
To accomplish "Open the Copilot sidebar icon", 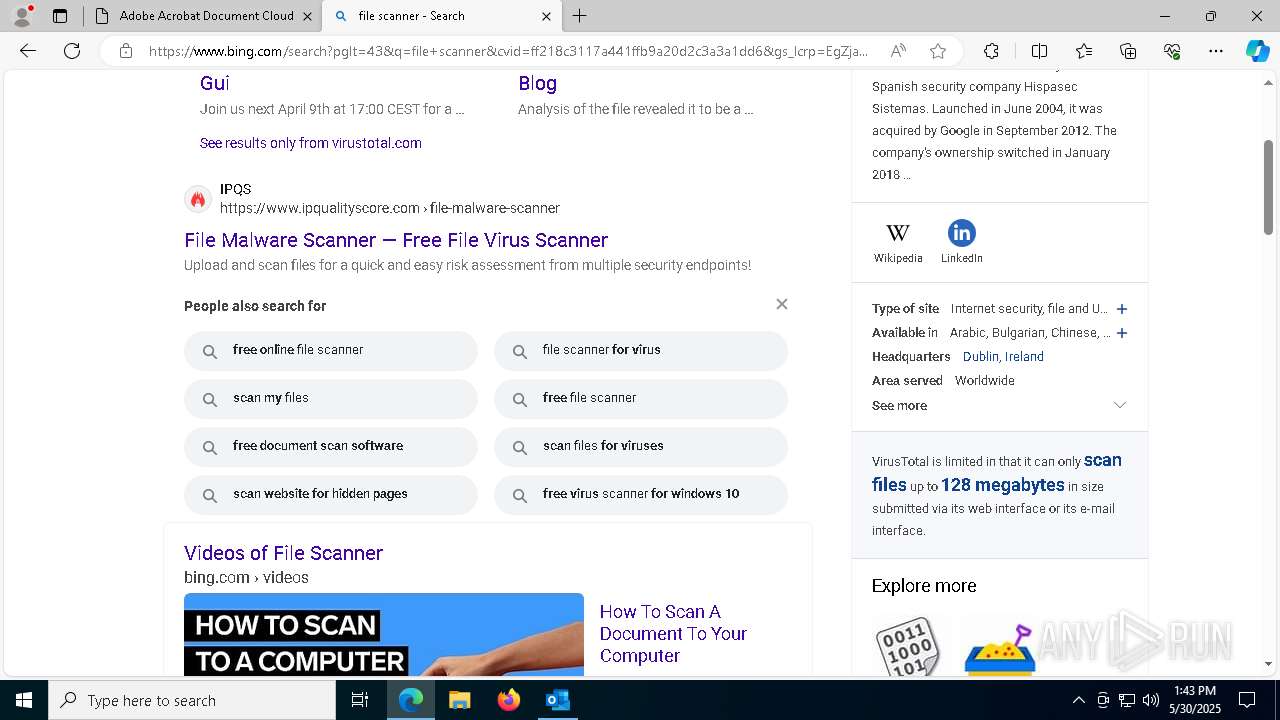I will [1257, 51].
